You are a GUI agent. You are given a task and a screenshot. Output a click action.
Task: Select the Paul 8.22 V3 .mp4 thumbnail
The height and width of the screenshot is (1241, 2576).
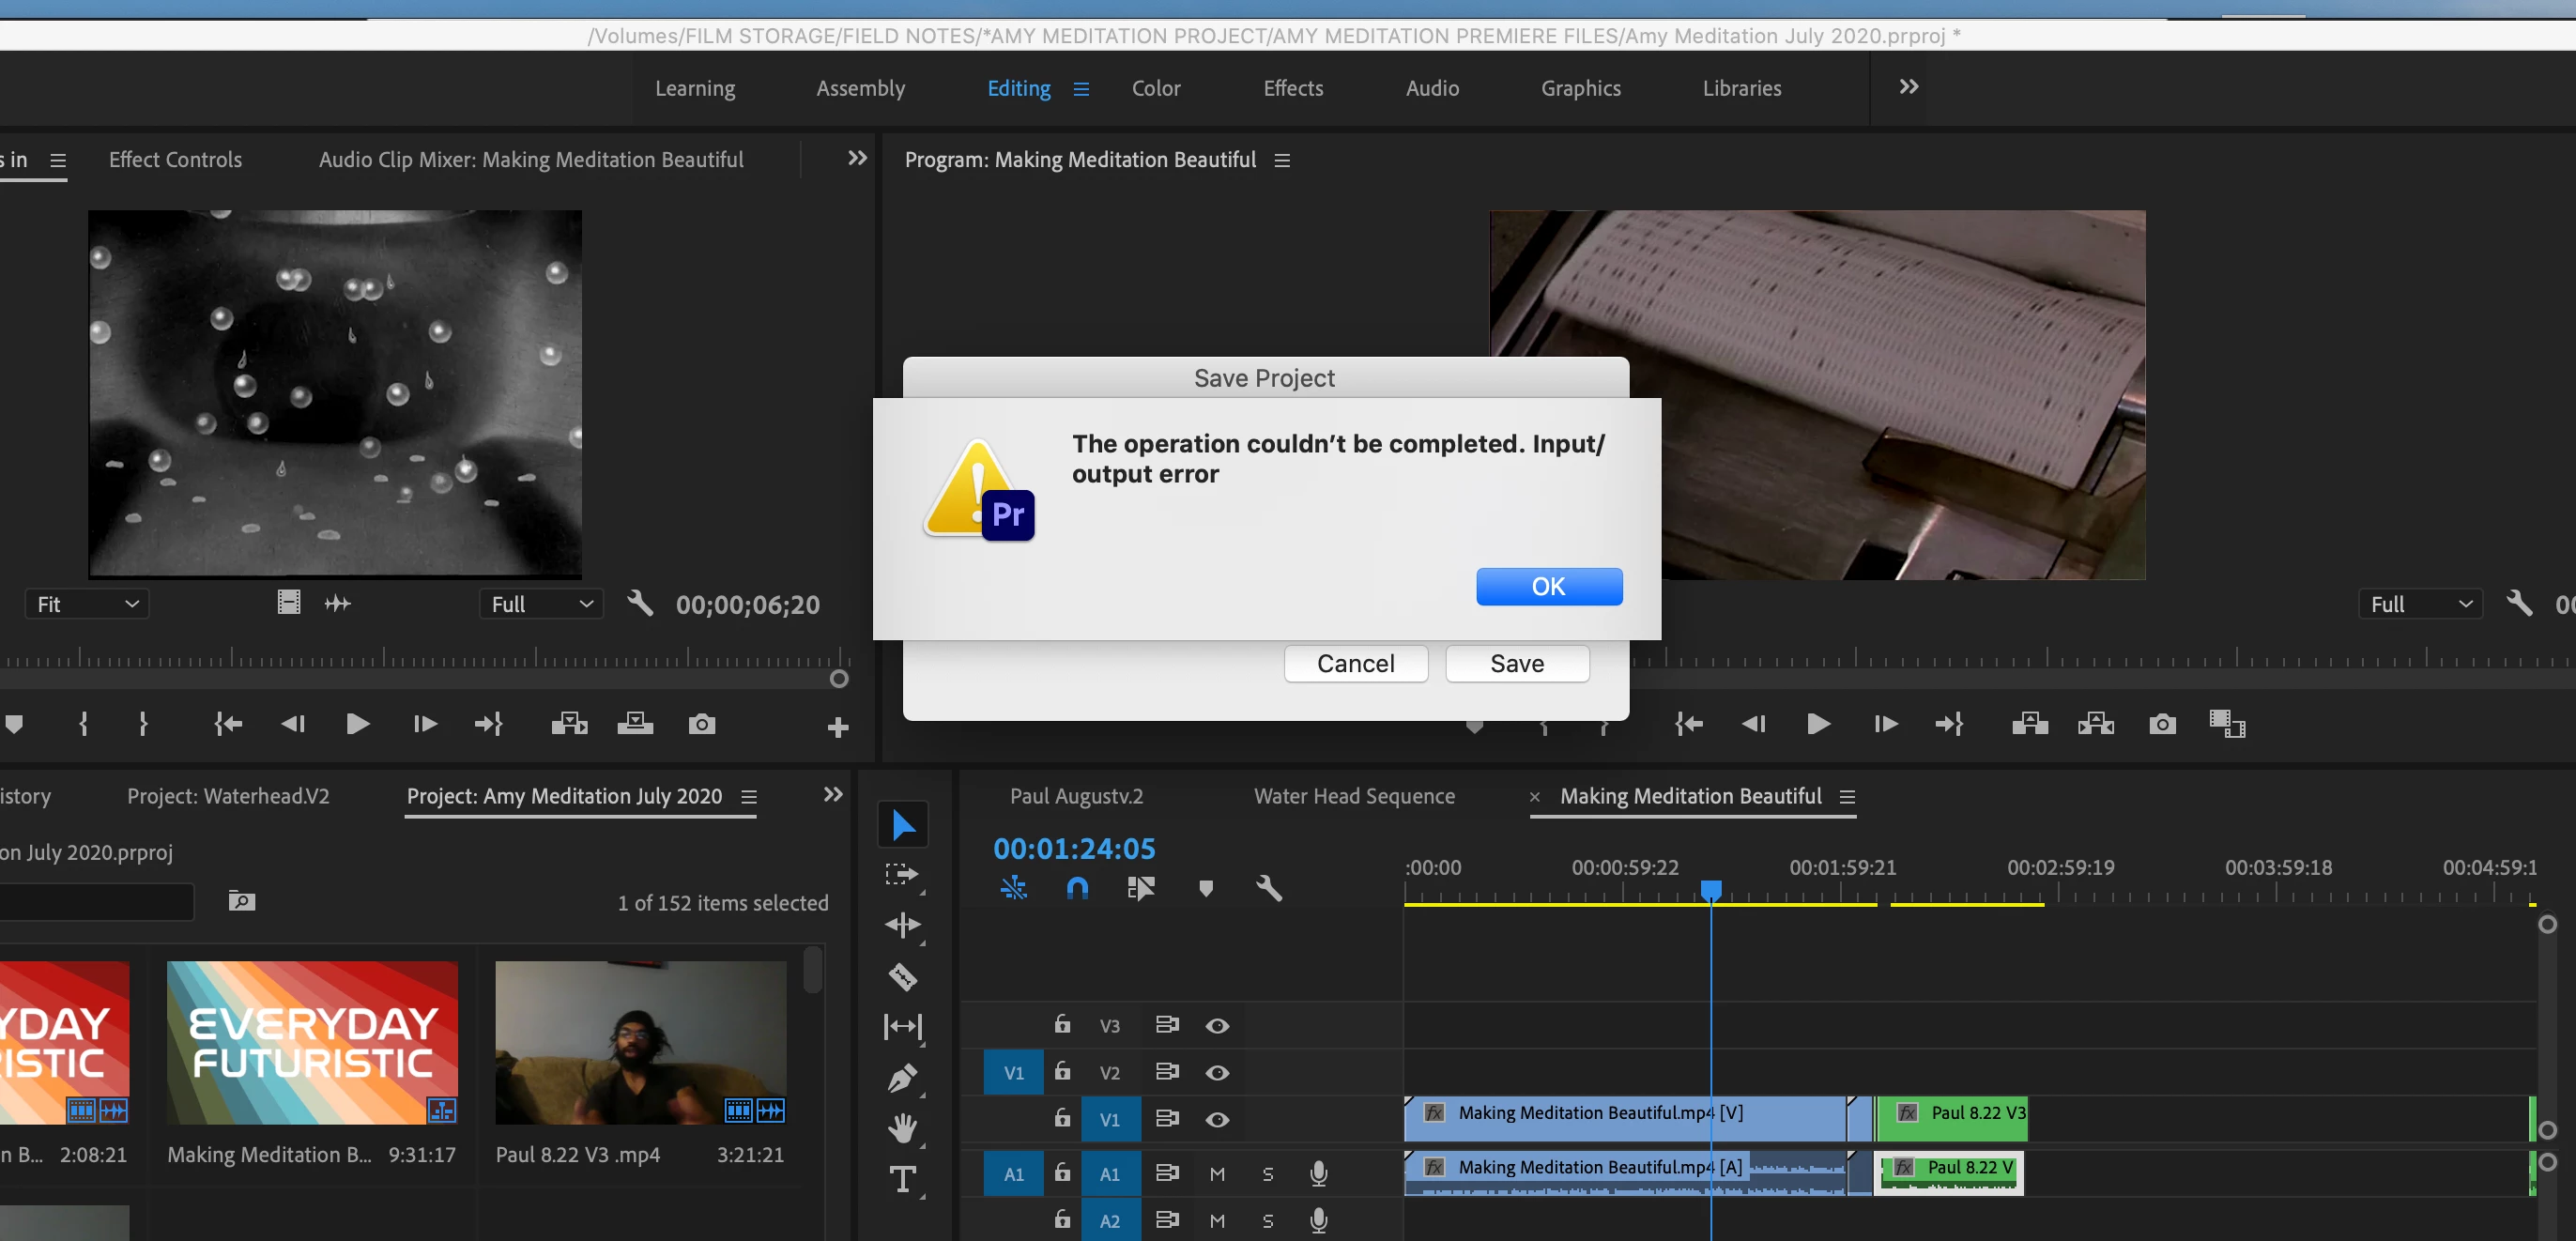tap(640, 1042)
